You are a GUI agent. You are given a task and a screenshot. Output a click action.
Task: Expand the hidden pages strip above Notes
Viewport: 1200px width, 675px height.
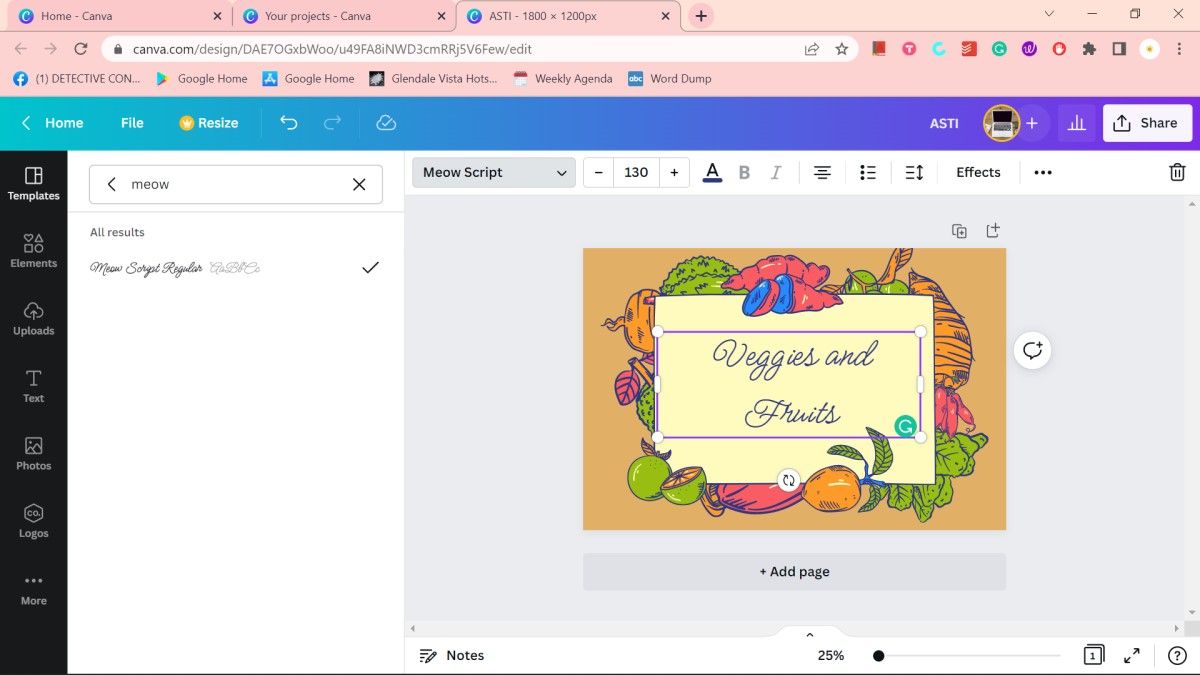click(x=809, y=633)
